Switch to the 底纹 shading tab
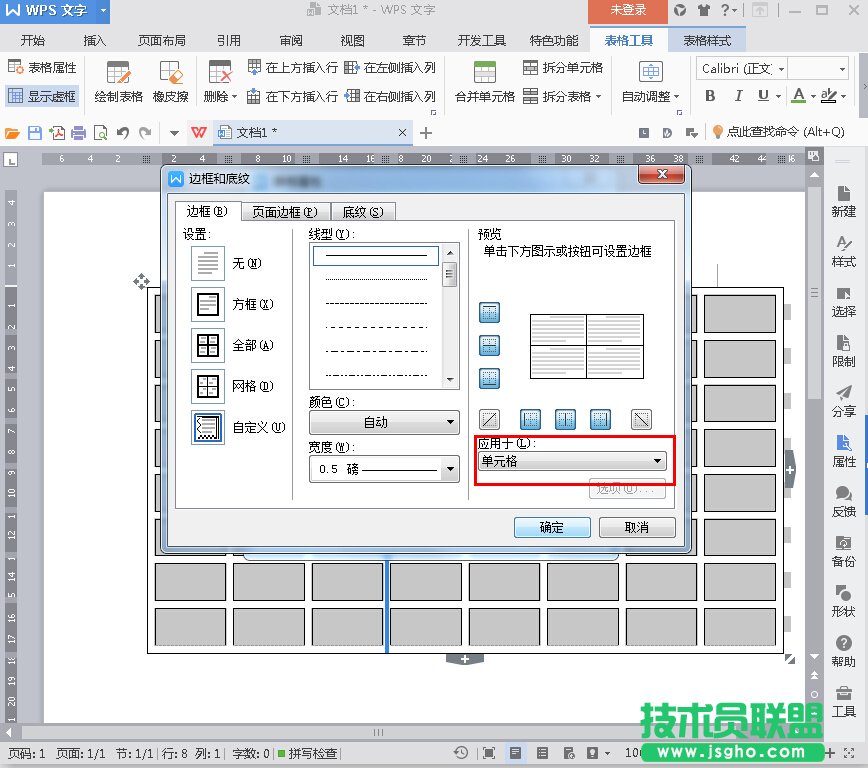This screenshot has width=868, height=768. click(362, 212)
